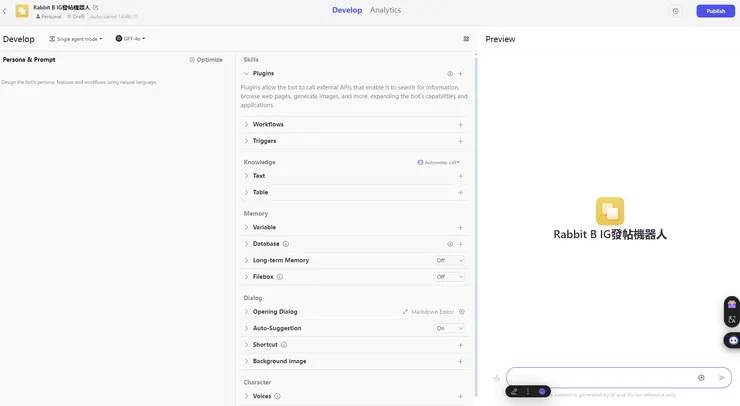740x406 pixels.
Task: Click the send message arrow icon
Action: 721,378
